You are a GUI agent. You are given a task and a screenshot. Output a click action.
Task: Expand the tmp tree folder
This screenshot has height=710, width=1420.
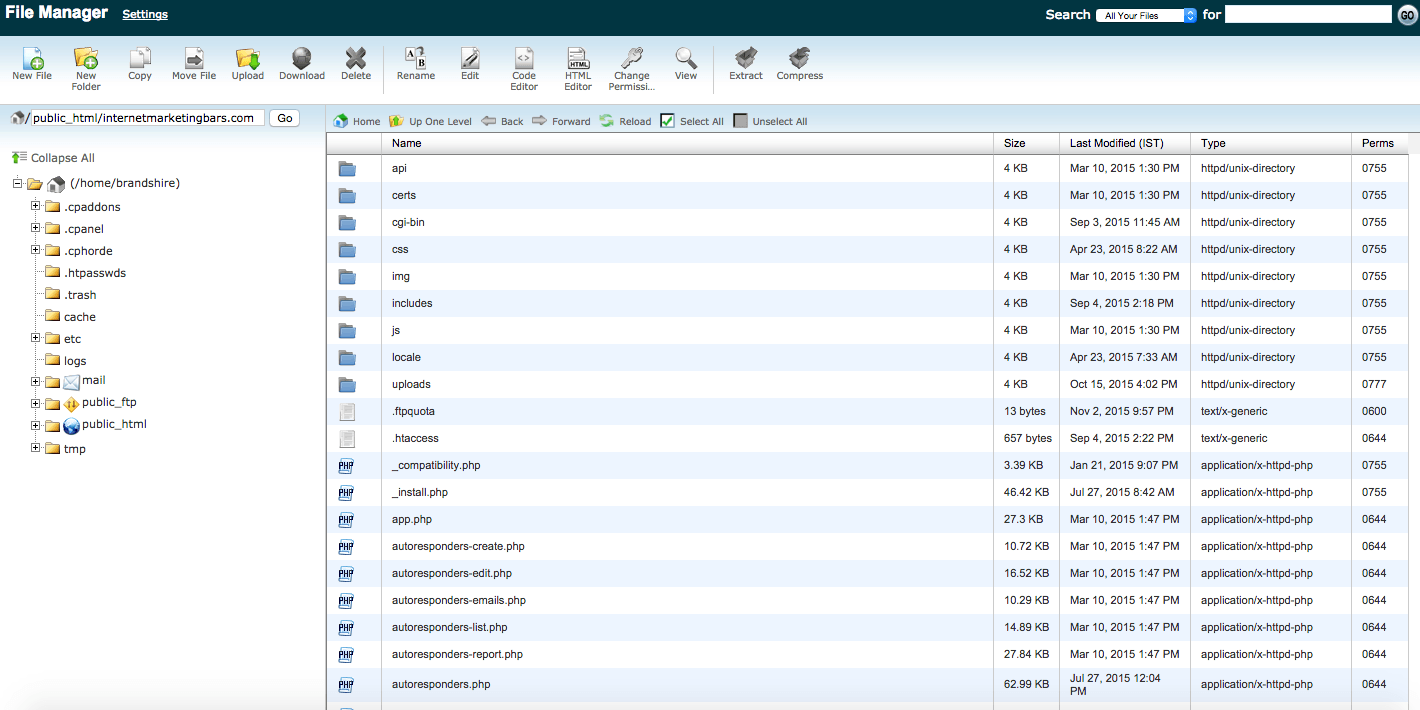click(x=36, y=448)
